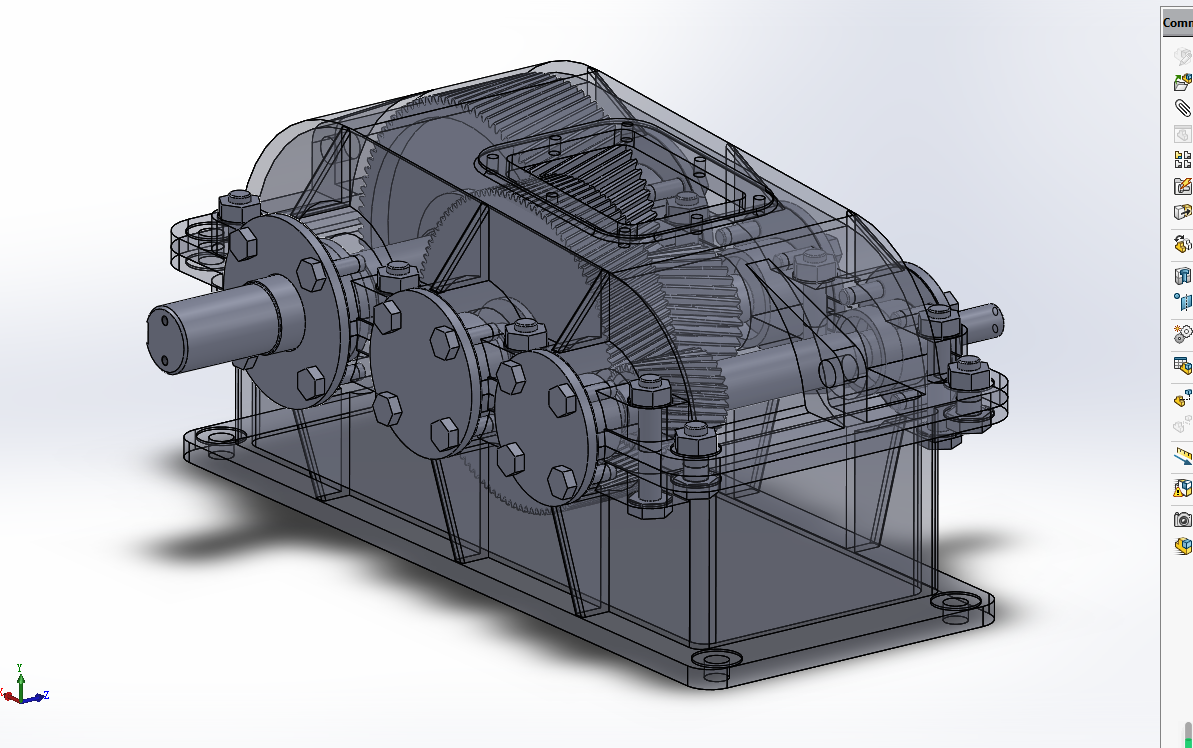
Task: Click the greyed Explode Line Sketch icon
Action: [x=1182, y=425]
